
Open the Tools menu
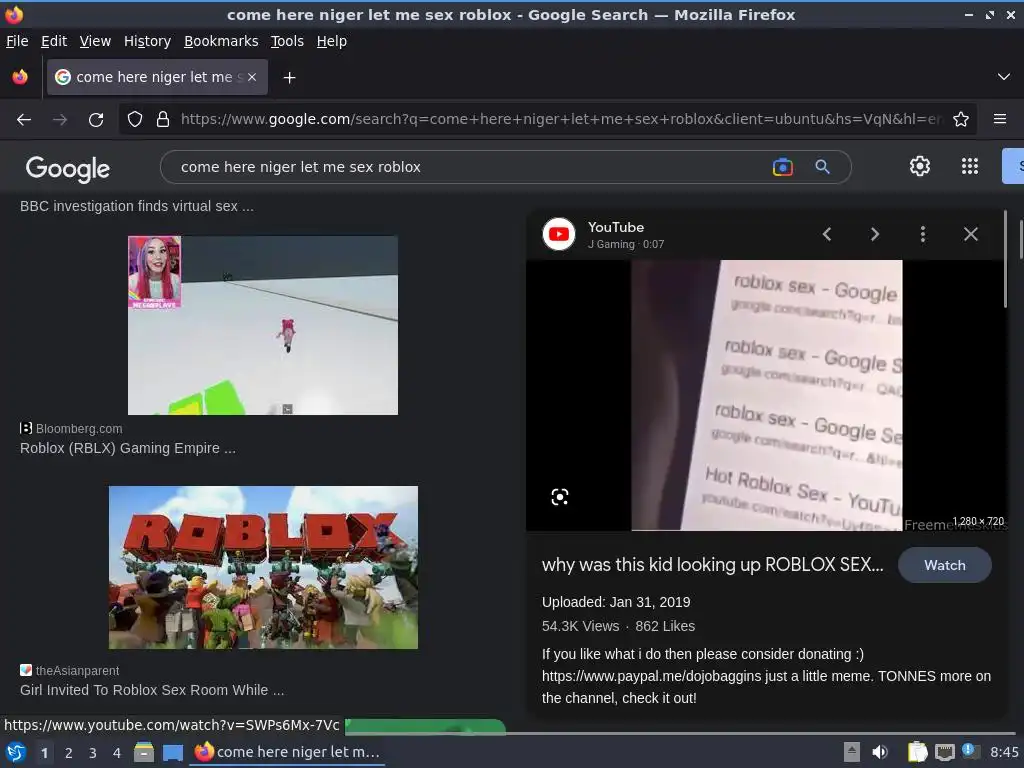[x=287, y=41]
